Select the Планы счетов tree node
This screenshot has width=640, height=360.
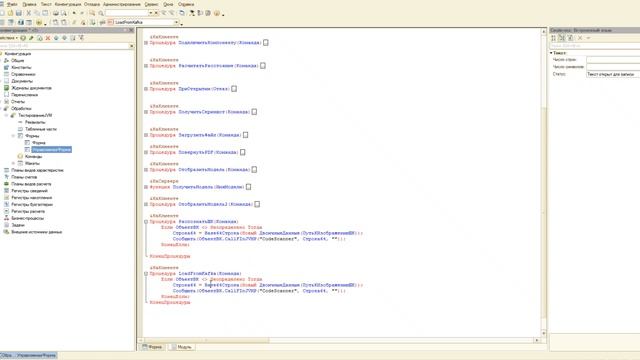tap(24, 177)
